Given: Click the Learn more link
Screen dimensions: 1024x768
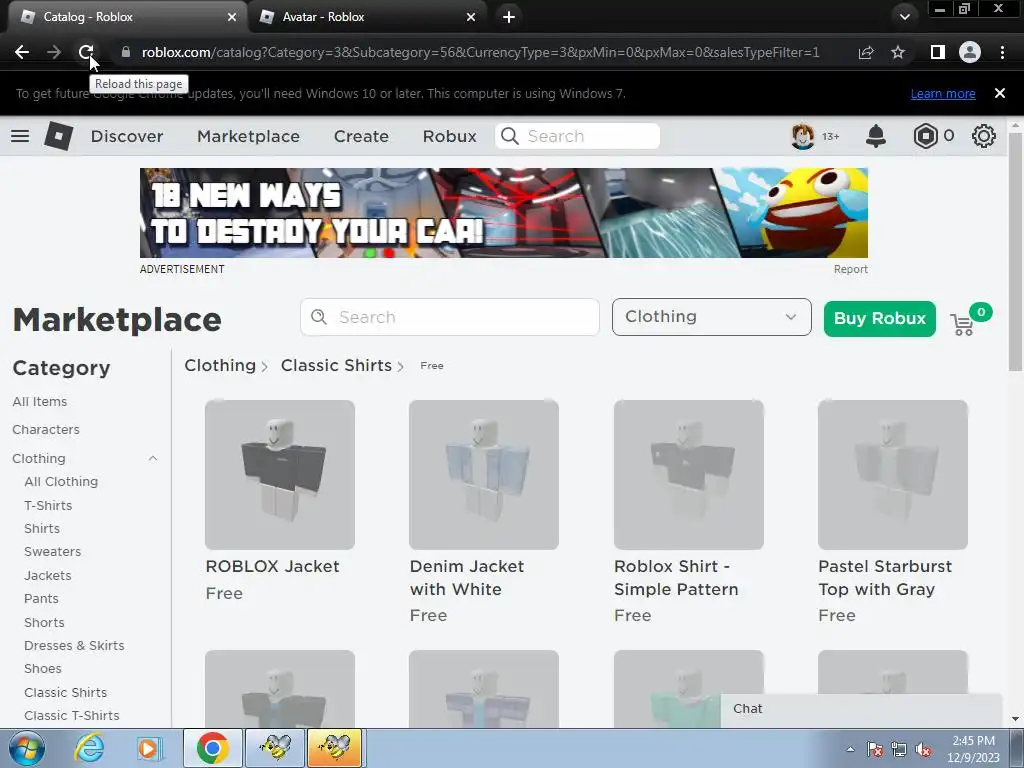Looking at the screenshot, I should tap(943, 94).
